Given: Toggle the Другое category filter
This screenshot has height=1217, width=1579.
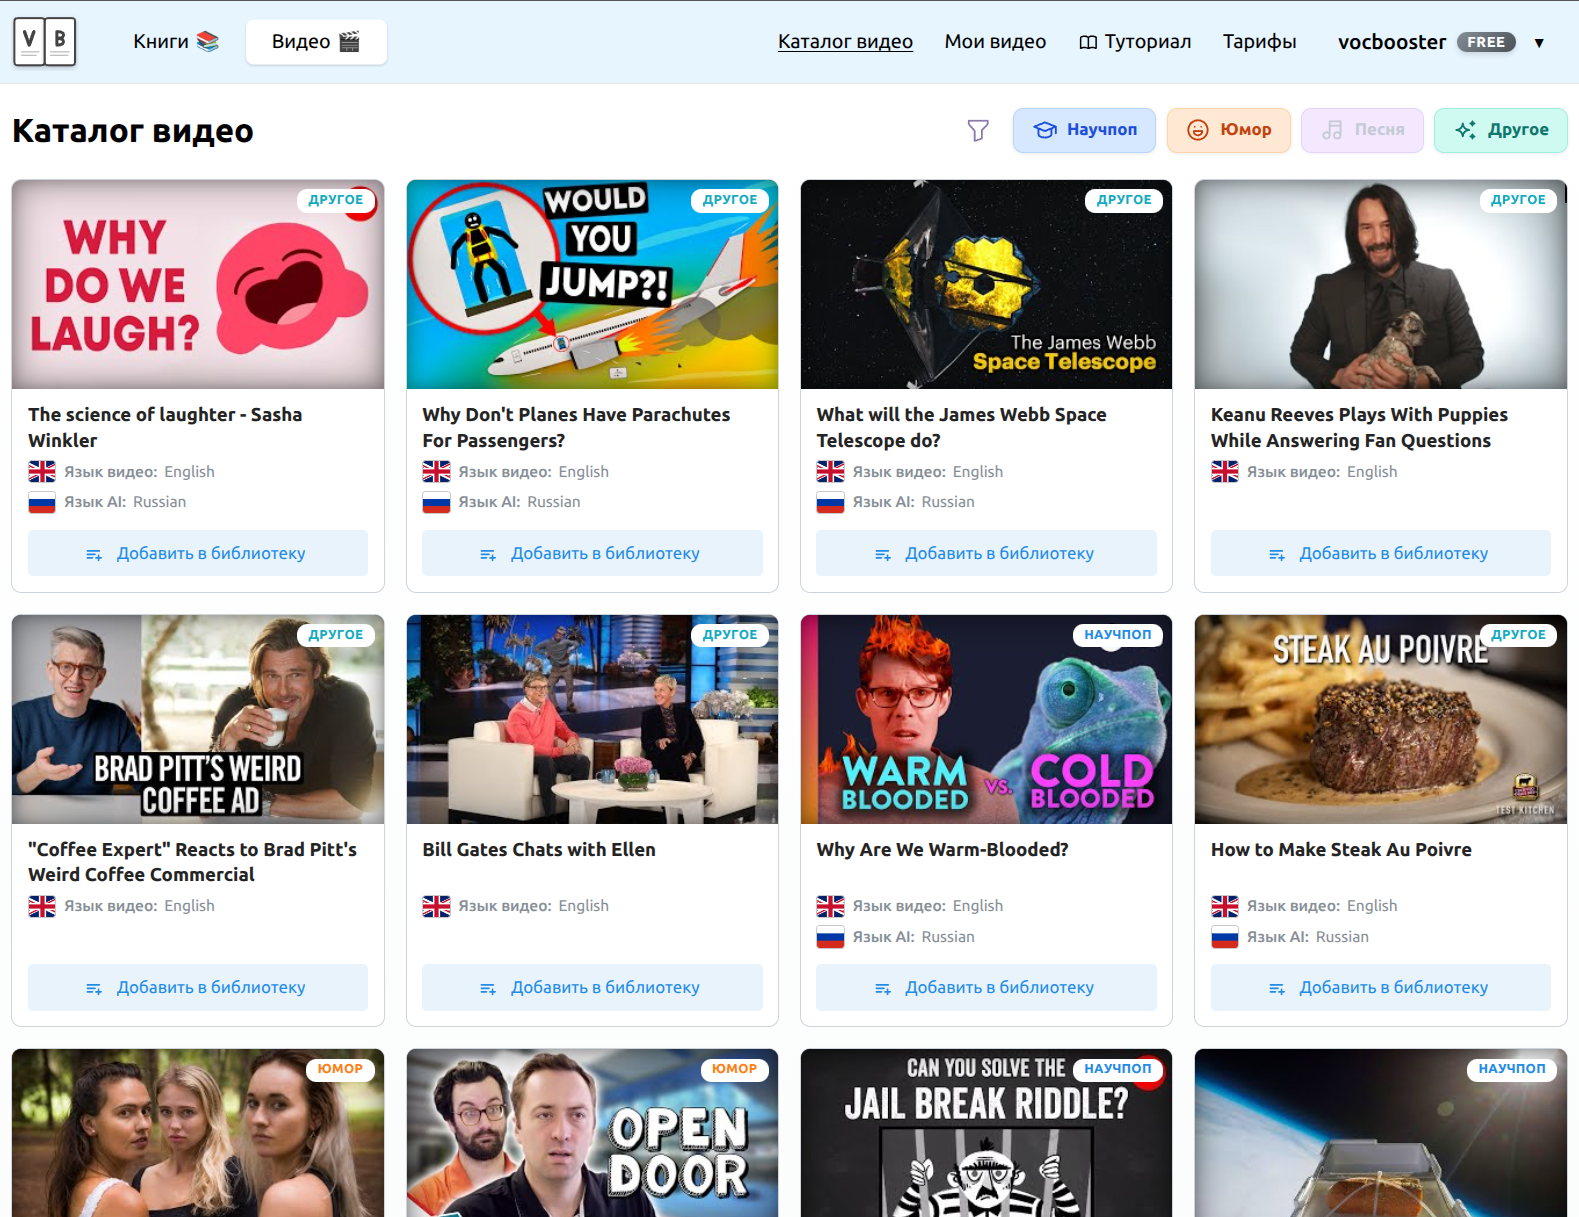Looking at the screenshot, I should (x=1500, y=130).
